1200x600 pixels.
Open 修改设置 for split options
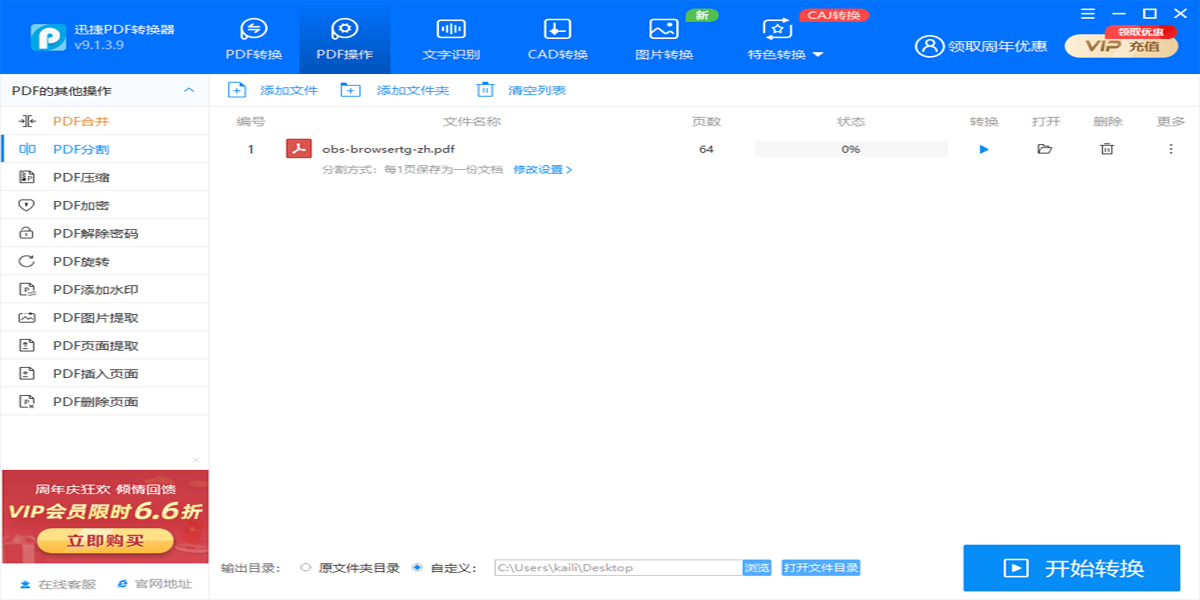click(540, 170)
